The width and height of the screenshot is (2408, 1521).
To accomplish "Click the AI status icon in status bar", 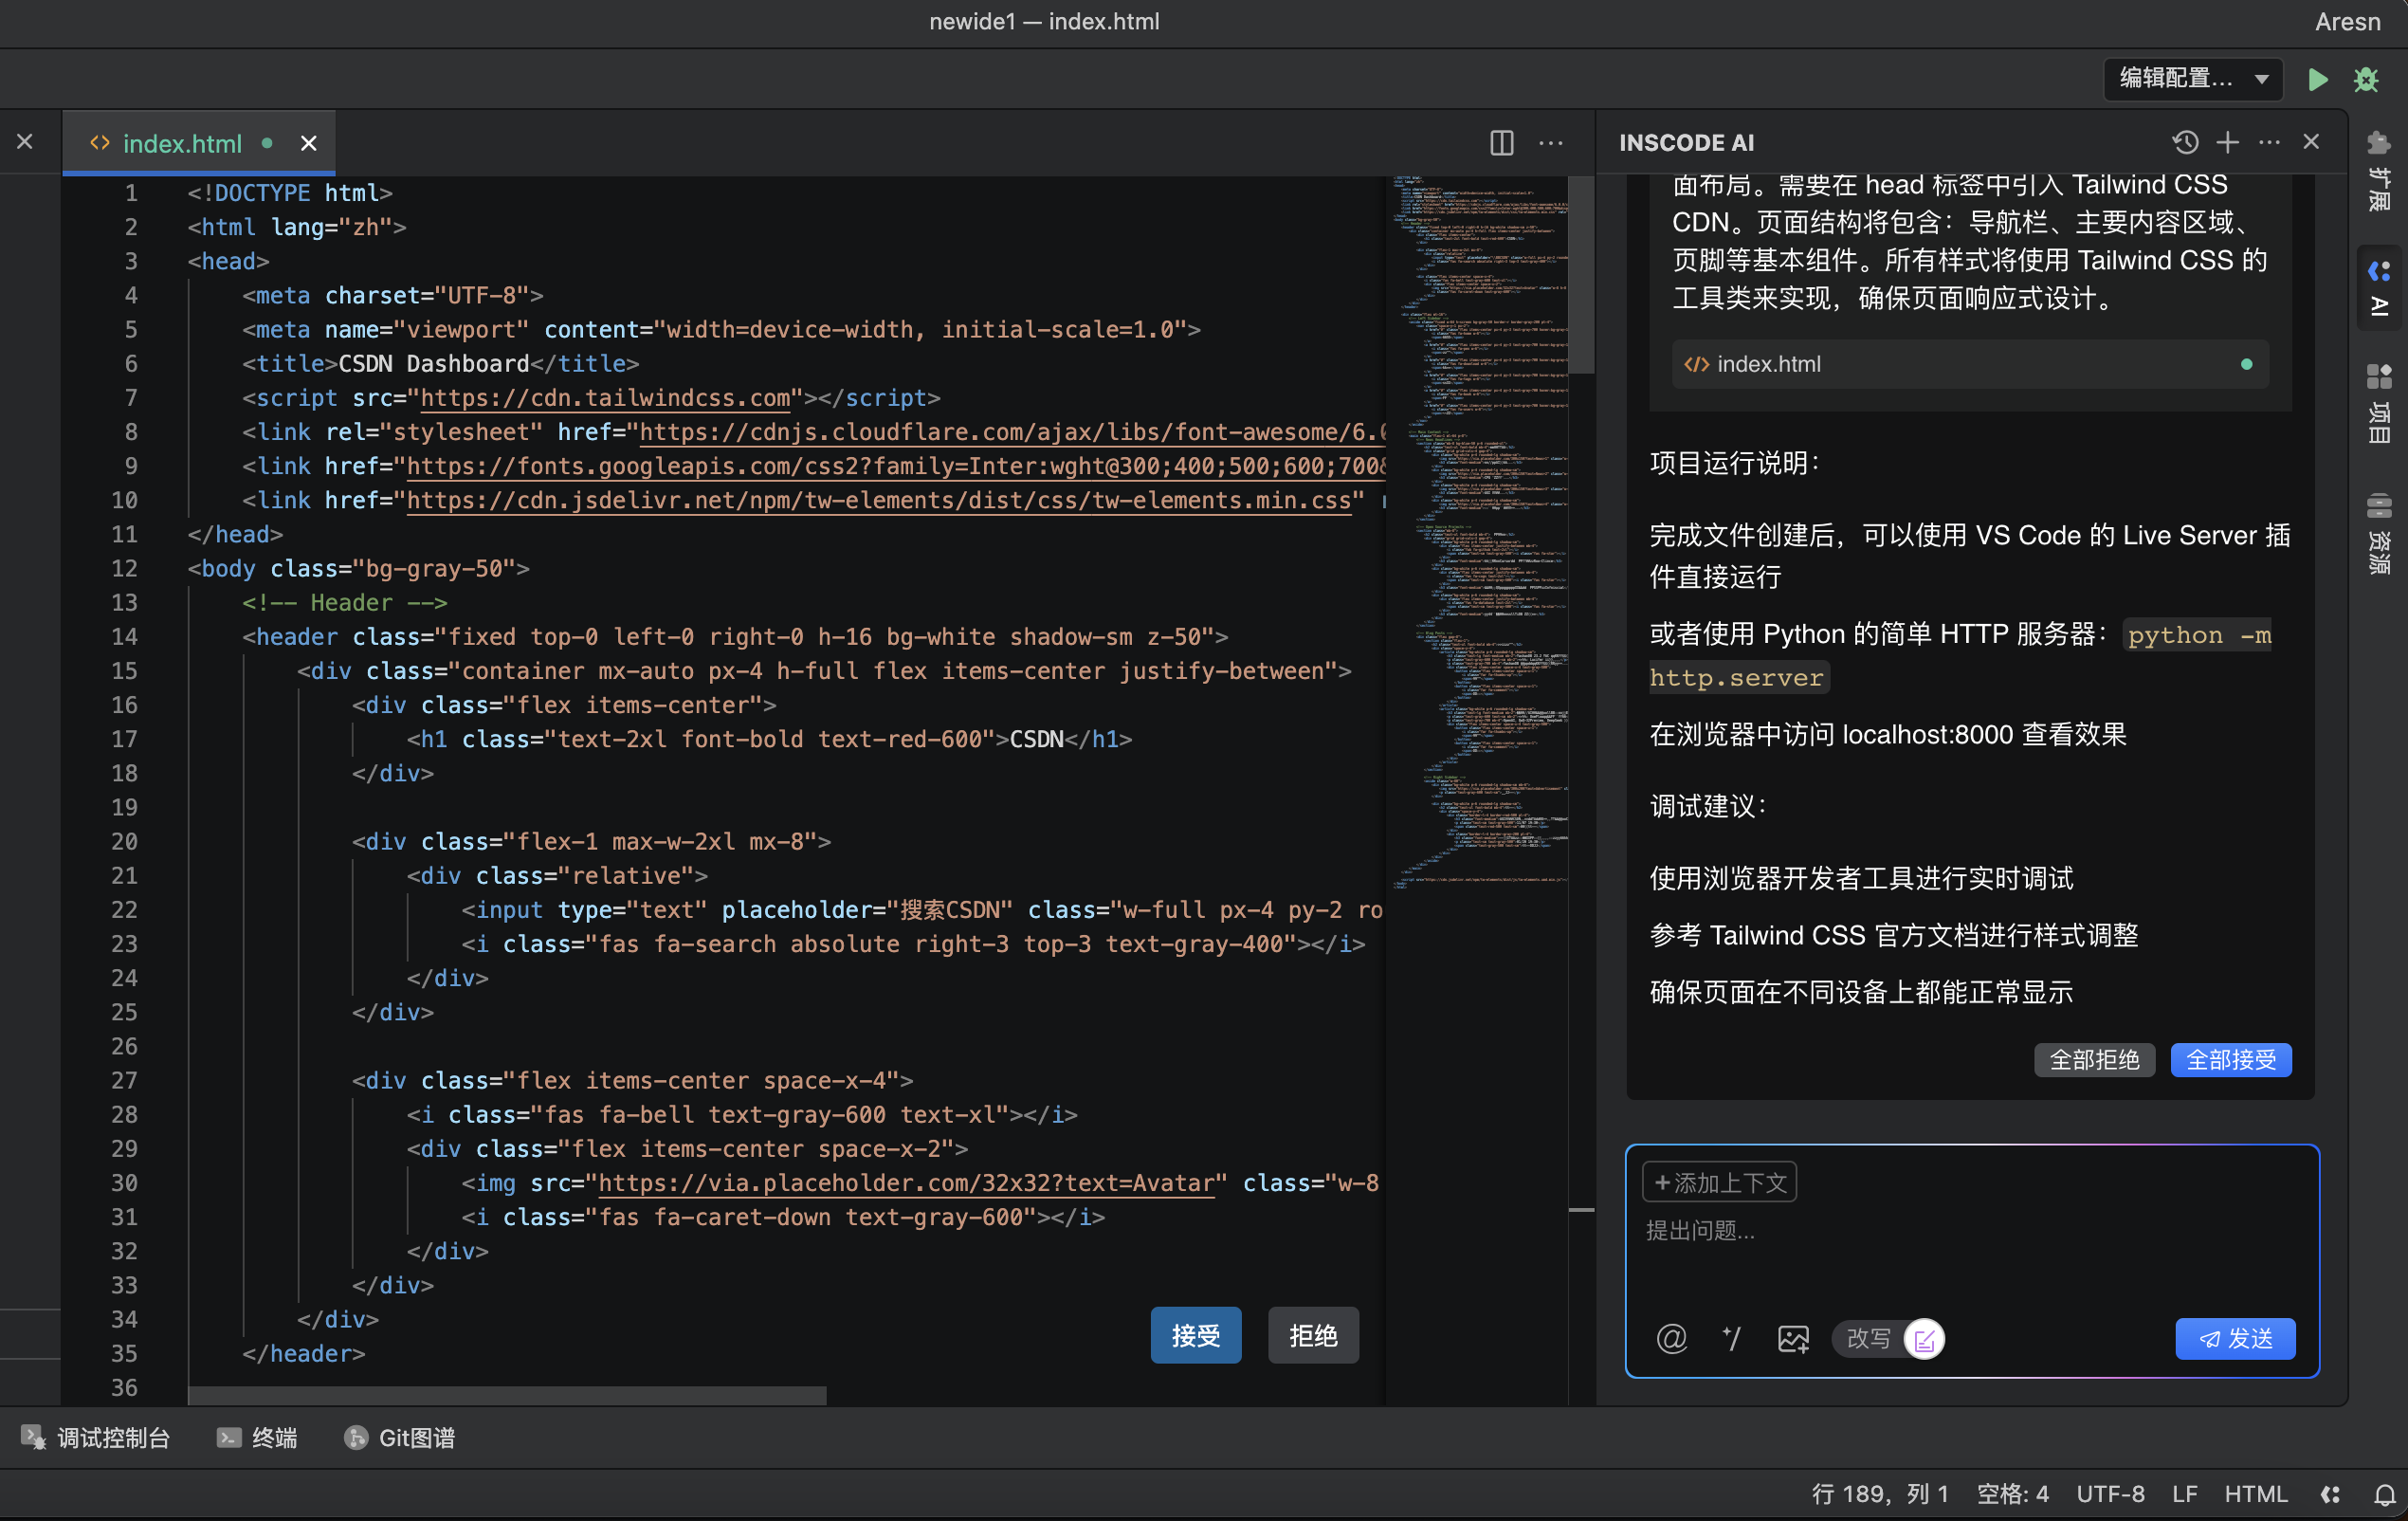I will 2330,1494.
